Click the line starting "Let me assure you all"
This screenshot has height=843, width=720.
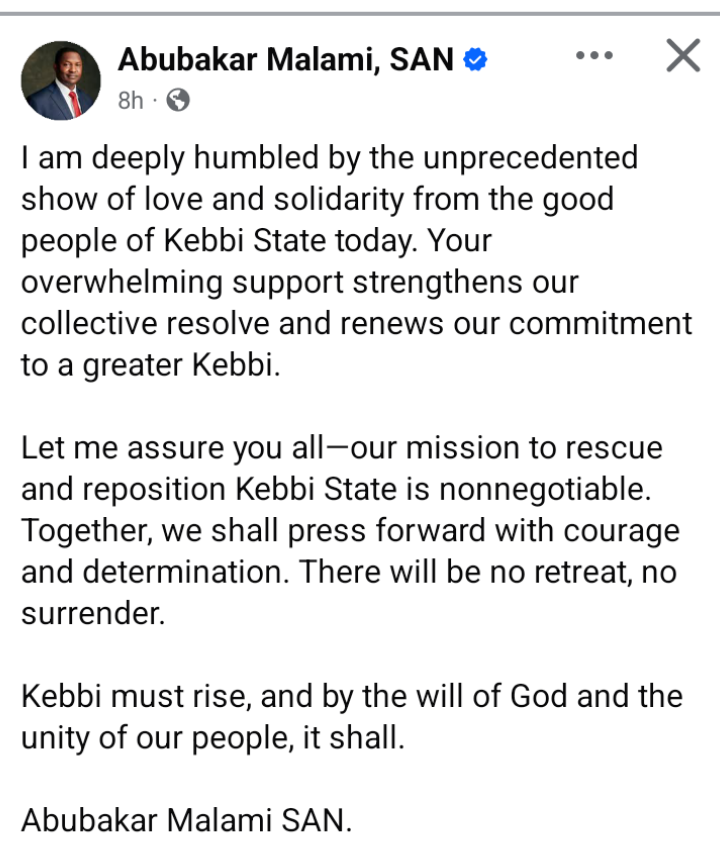tap(341, 447)
